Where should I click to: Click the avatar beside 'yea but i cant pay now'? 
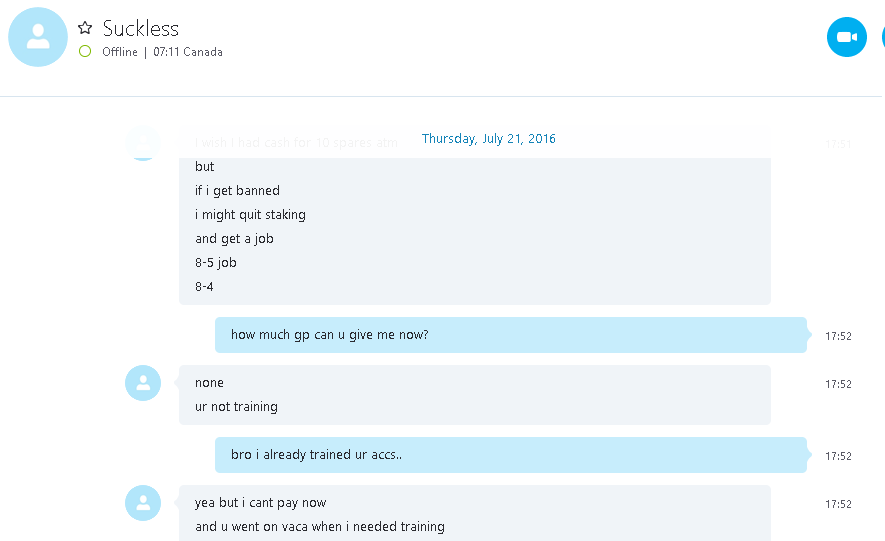tap(143, 503)
